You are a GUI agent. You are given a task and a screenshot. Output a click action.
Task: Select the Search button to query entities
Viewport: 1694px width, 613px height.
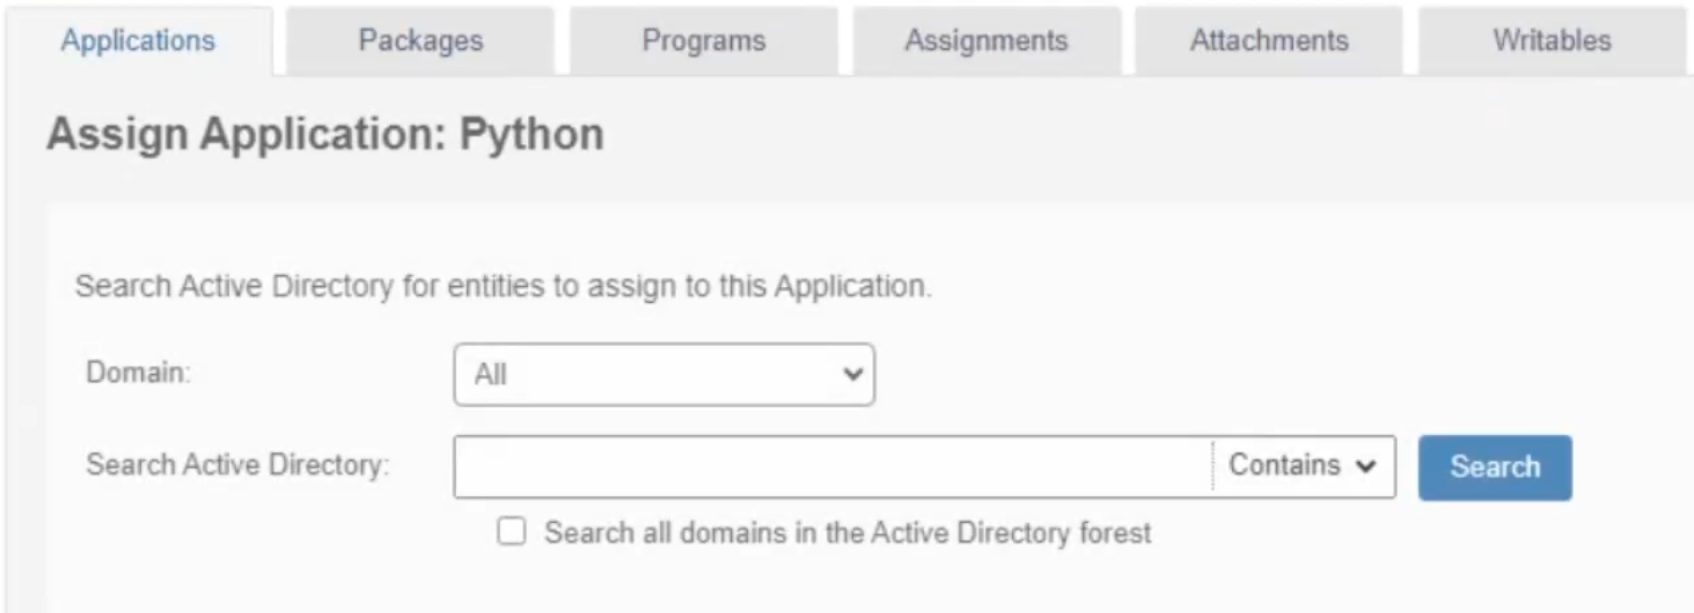point(1493,466)
